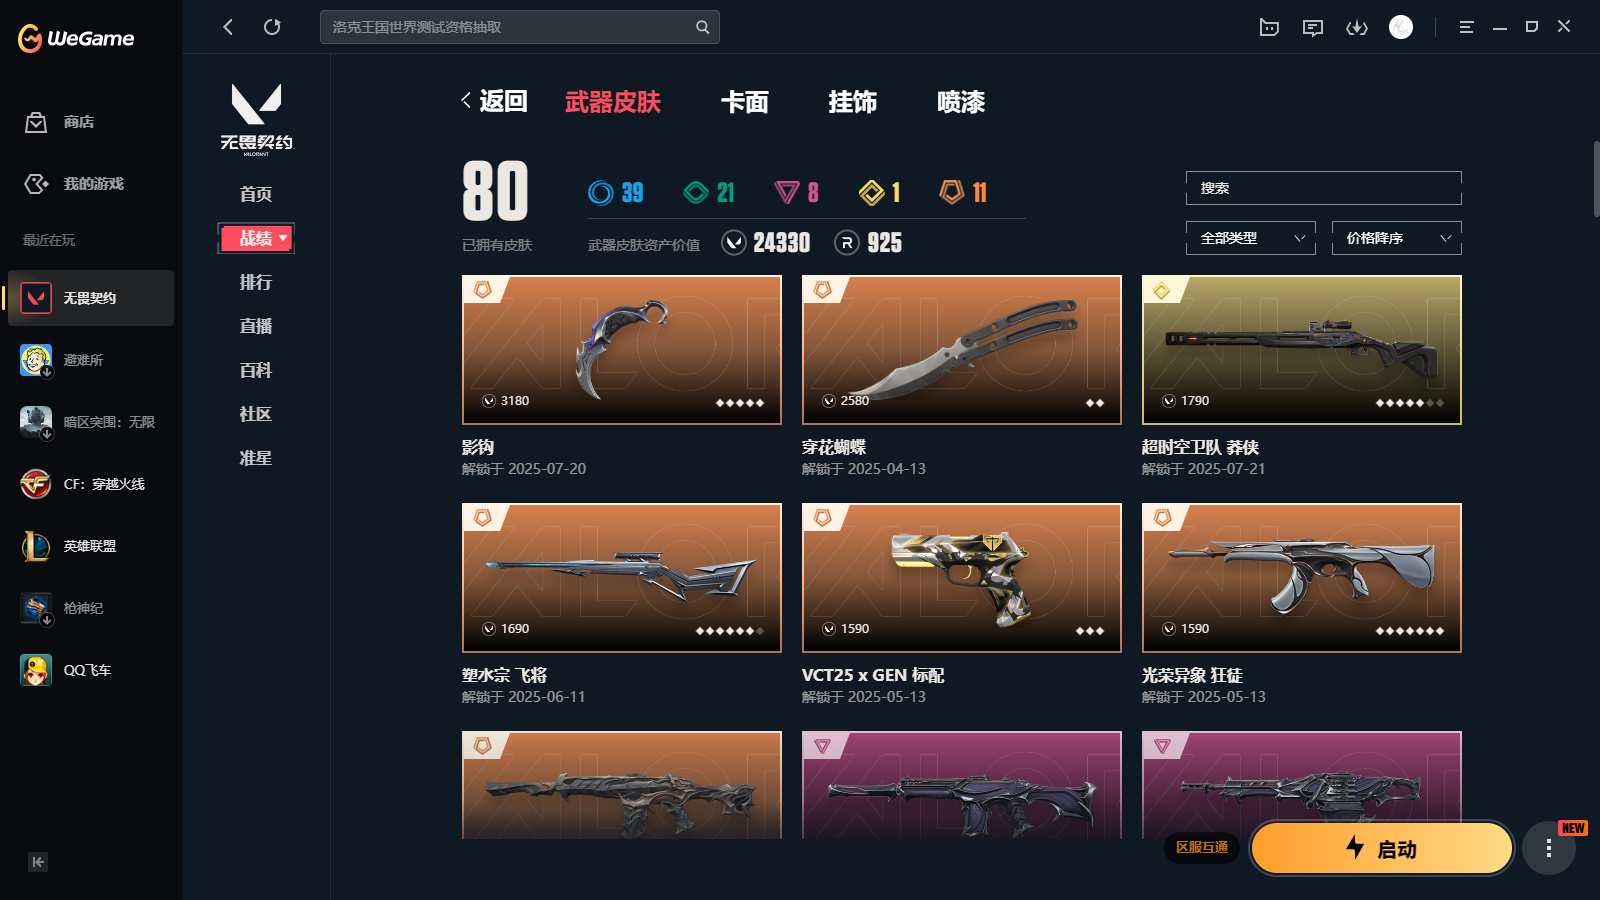Open the 价格降序 sort dropdown
This screenshot has height=900, width=1600.
coord(1397,238)
